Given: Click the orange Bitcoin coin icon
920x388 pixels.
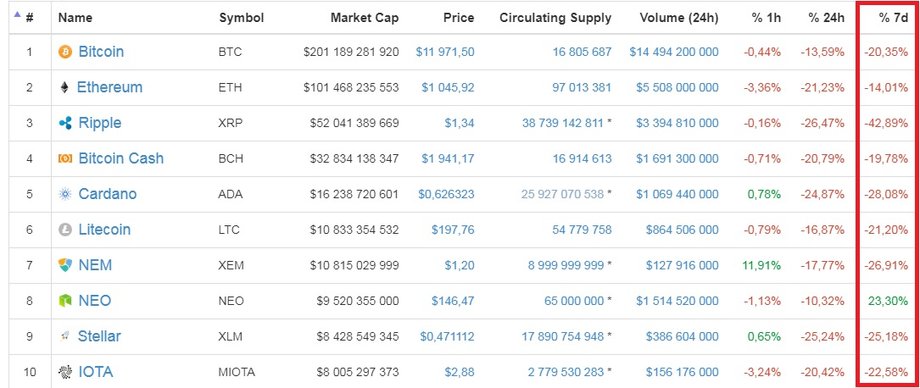Looking at the screenshot, I should pos(65,52).
